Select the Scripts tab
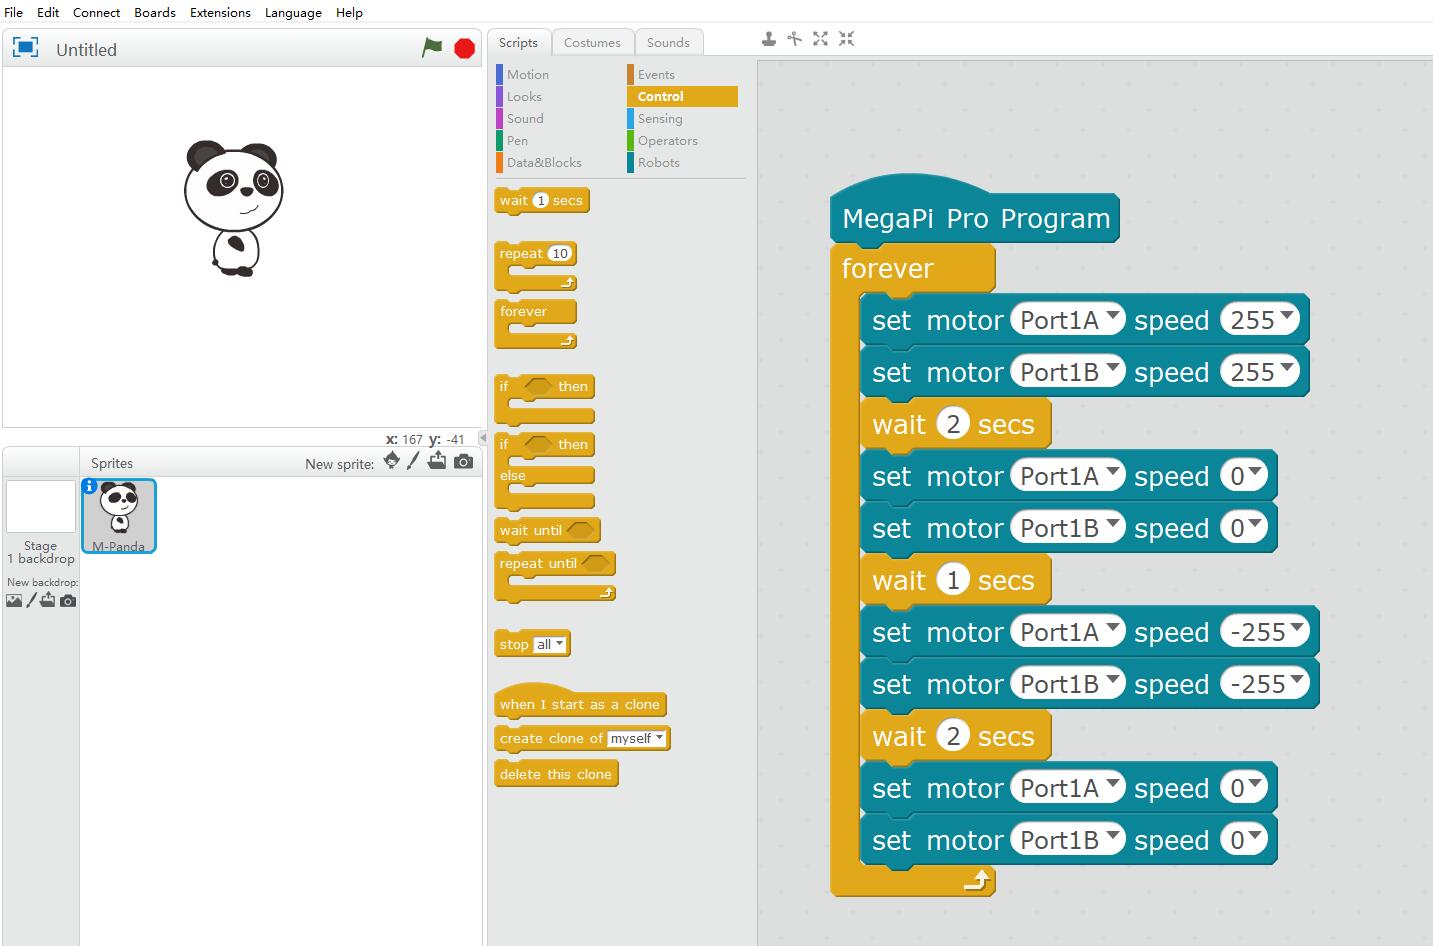Screen dimensions: 1433x946 (x=518, y=42)
